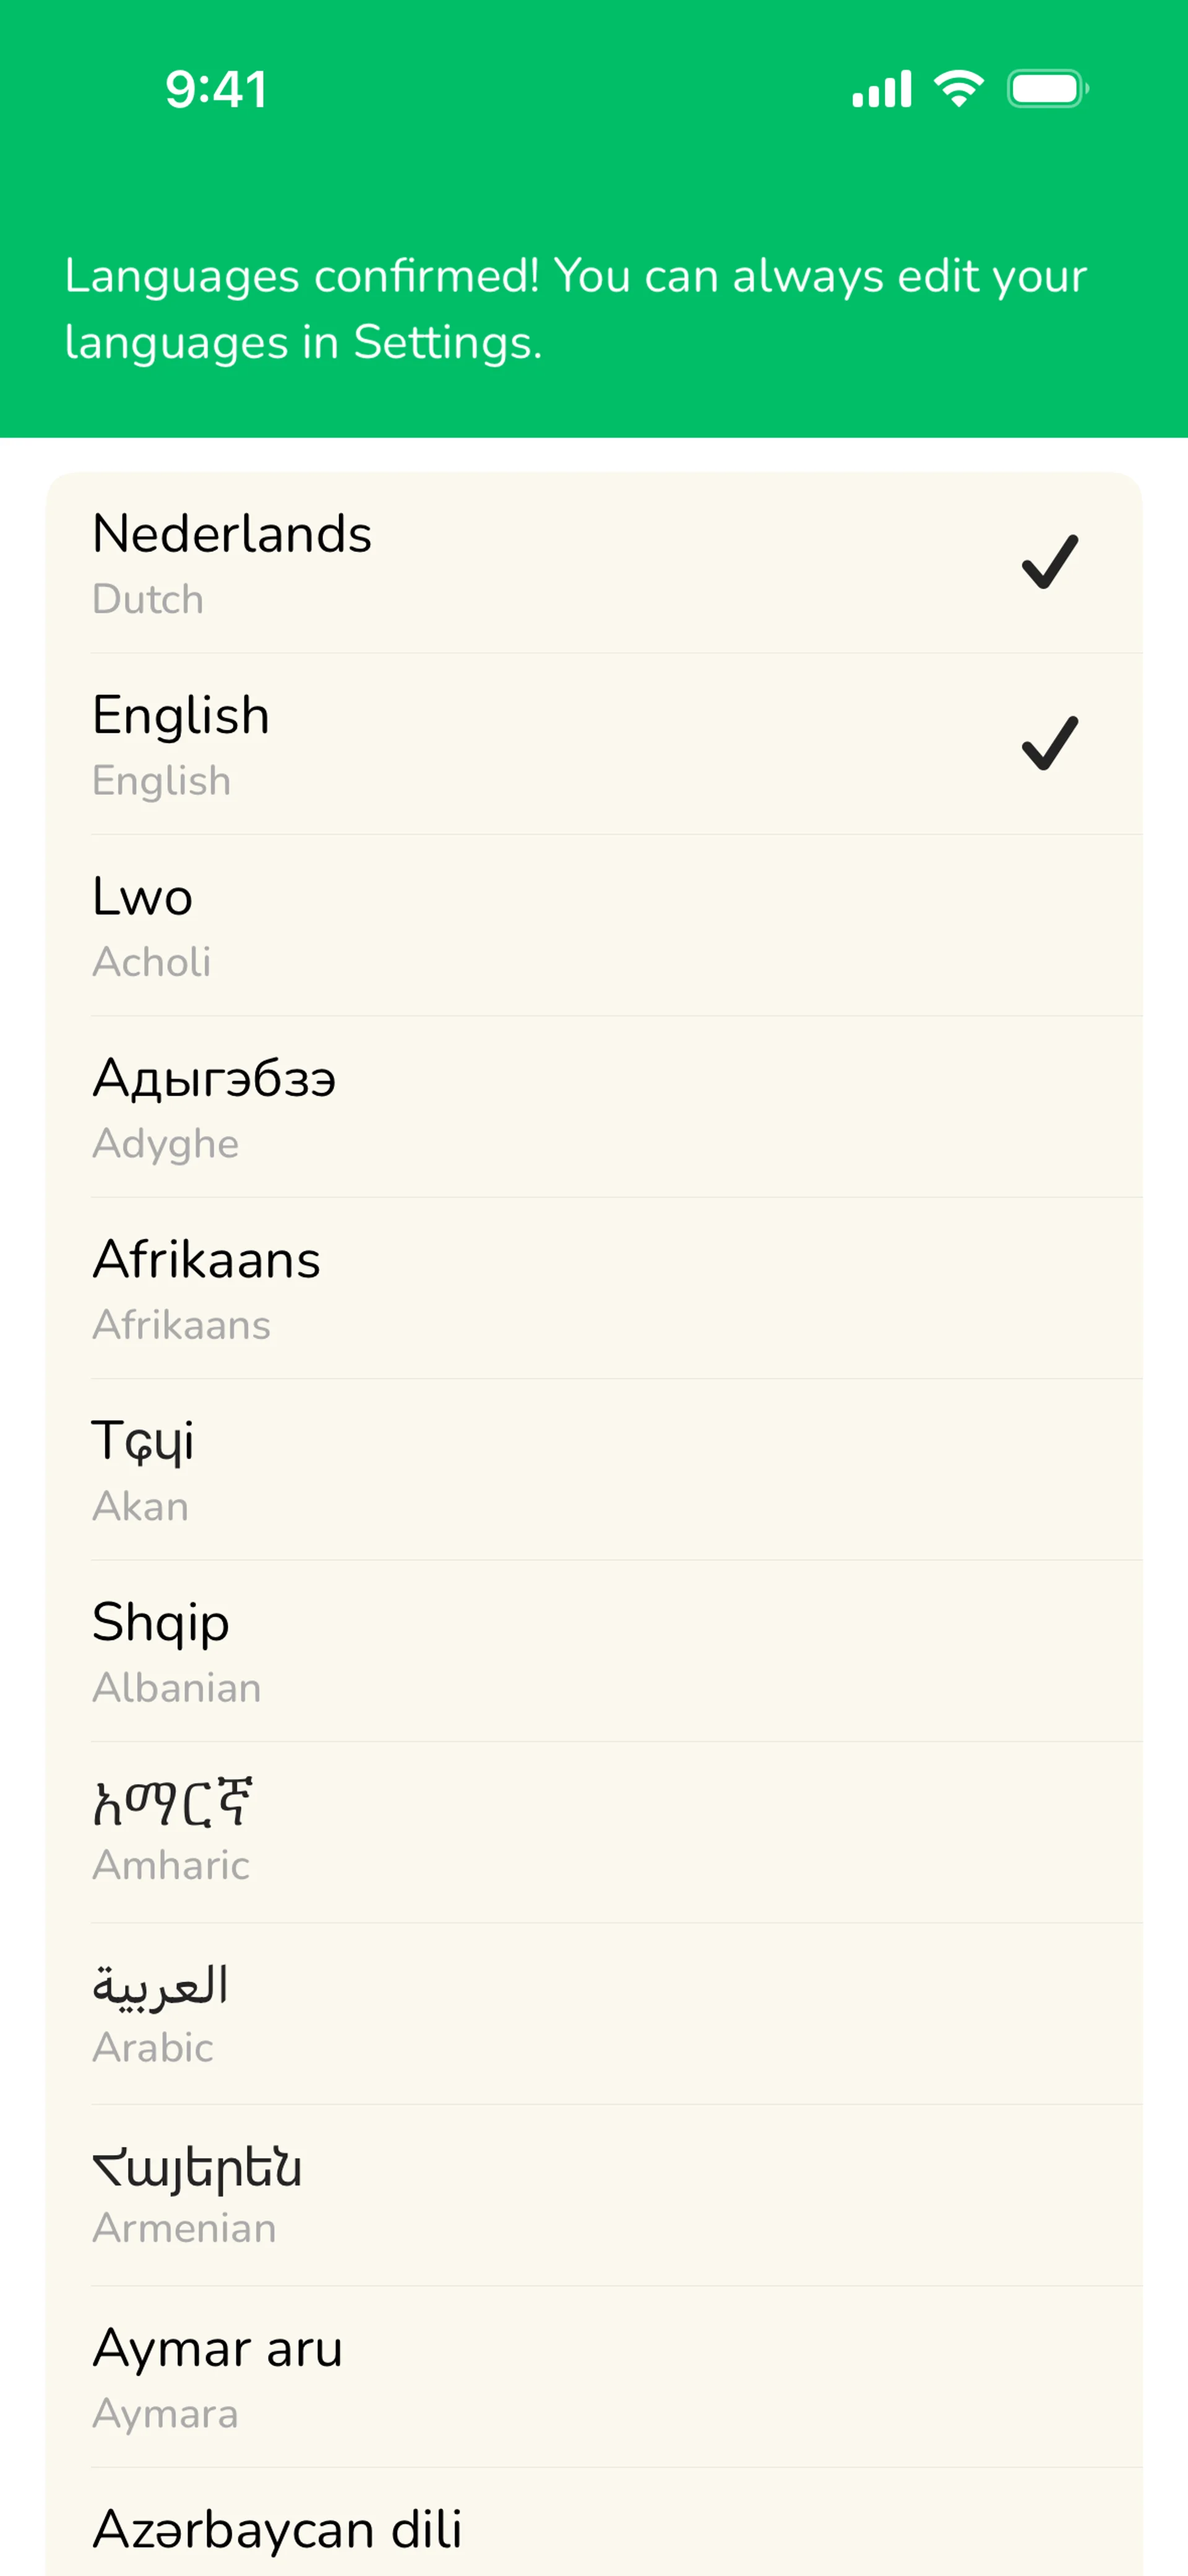Select the Amharic language row
Image resolution: width=1188 pixels, height=2576 pixels.
coord(594,1832)
